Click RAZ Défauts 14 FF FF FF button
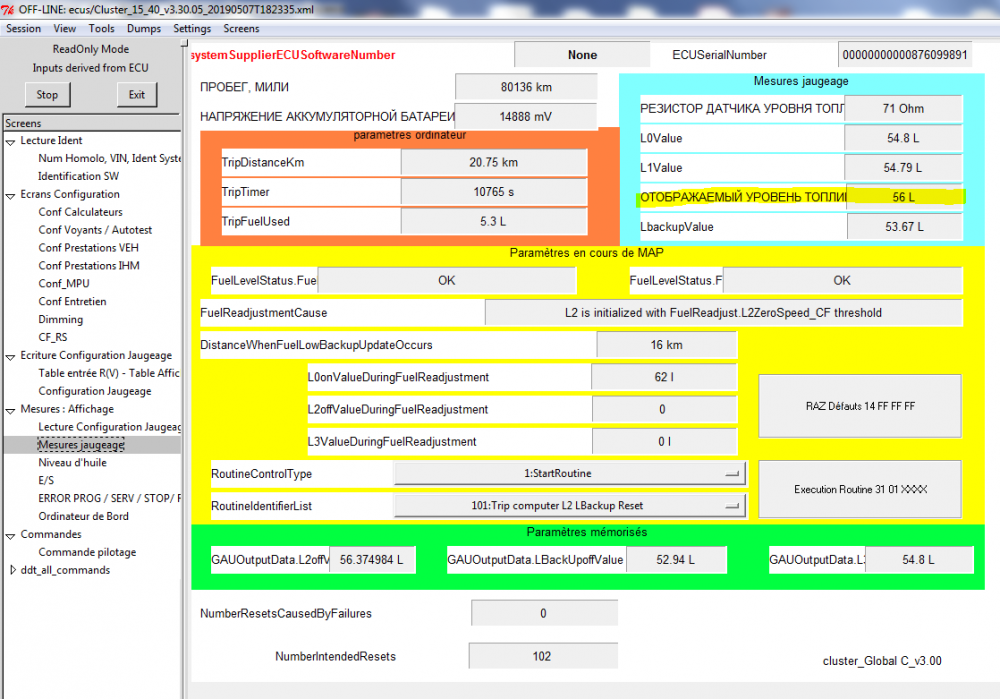 (x=860, y=406)
